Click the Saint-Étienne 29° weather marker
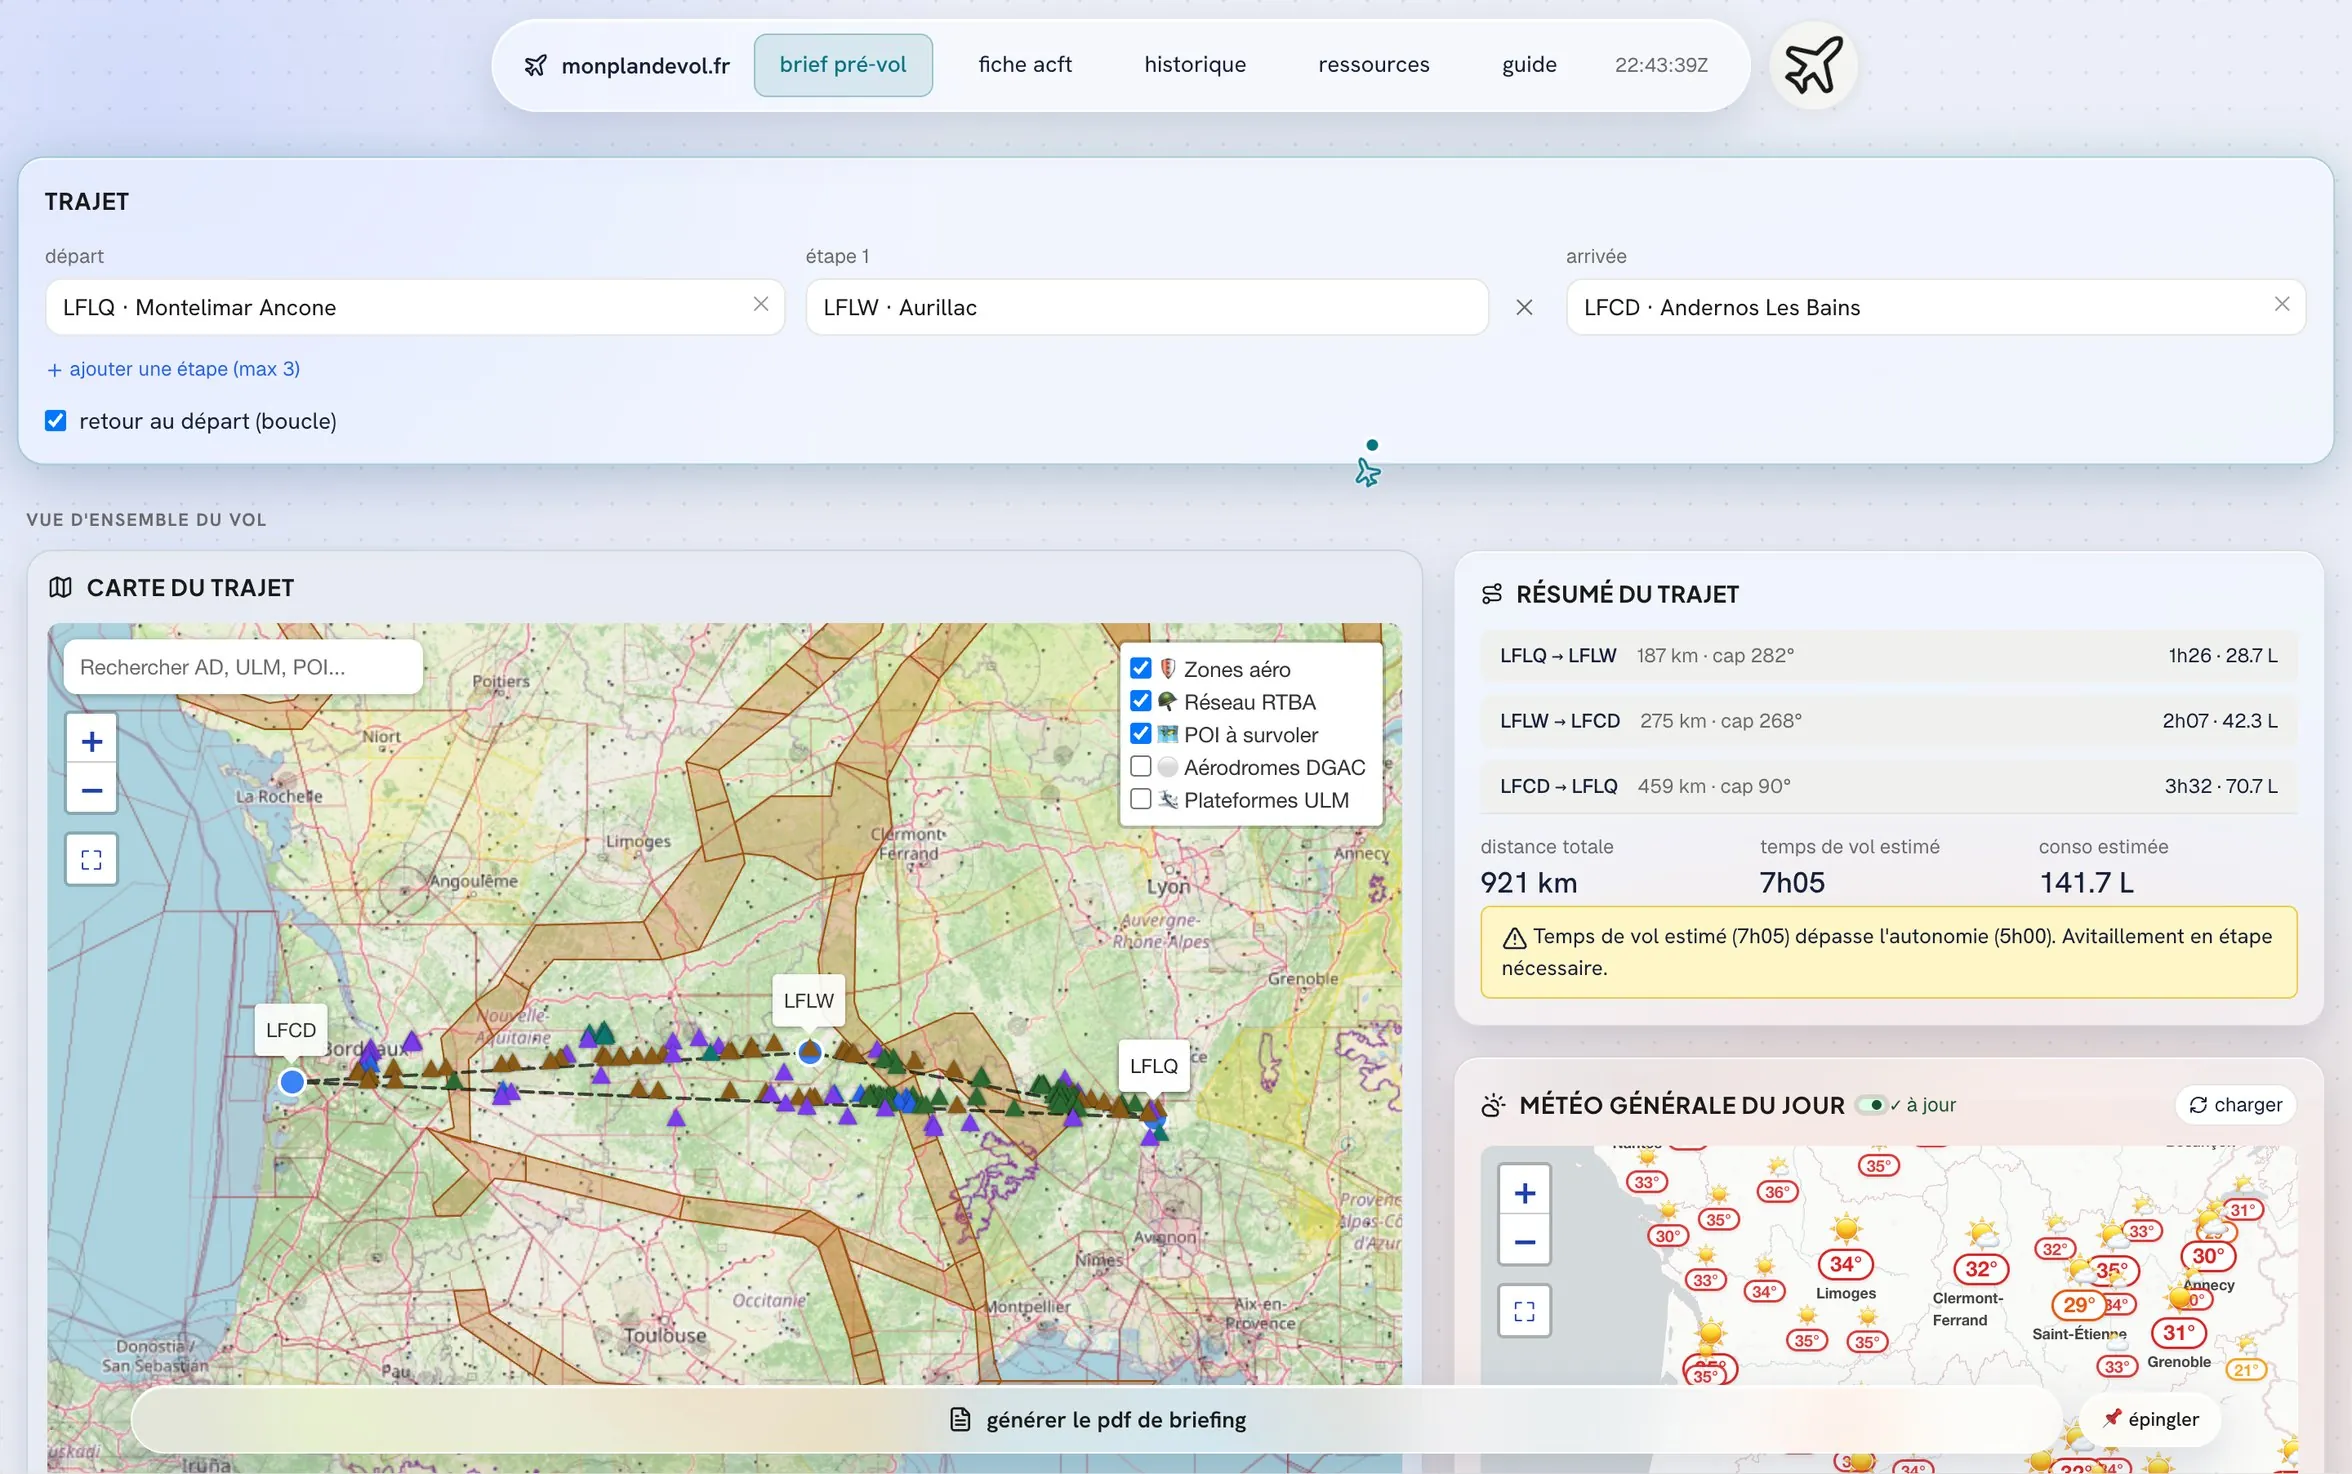The image size is (2352, 1474). point(2077,1305)
